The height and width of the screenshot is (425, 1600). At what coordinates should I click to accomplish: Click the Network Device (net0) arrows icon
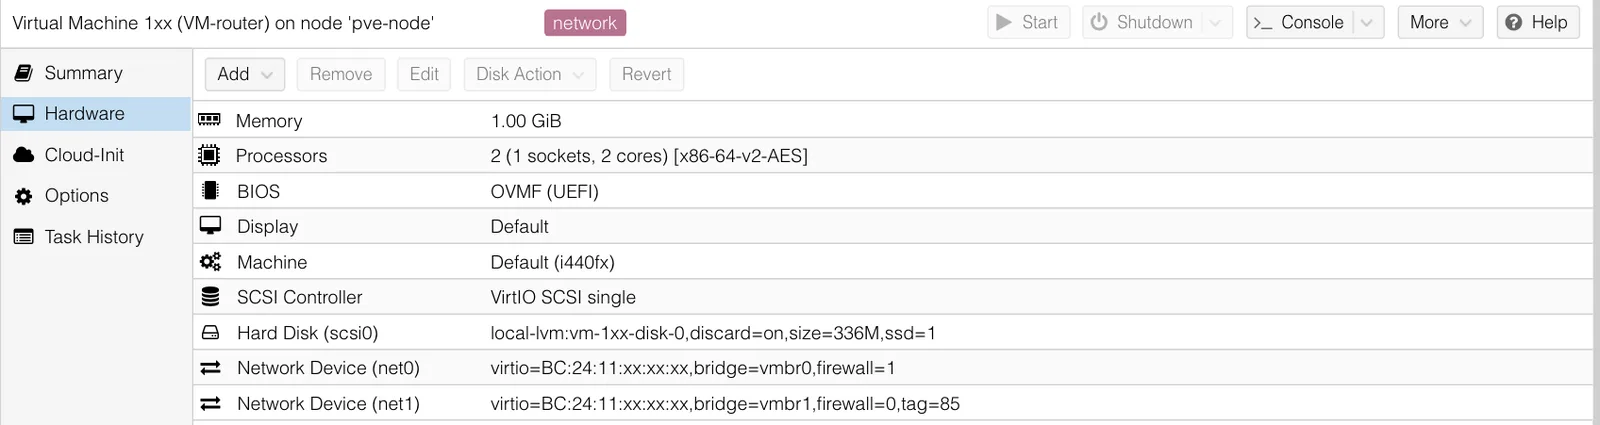pos(210,368)
